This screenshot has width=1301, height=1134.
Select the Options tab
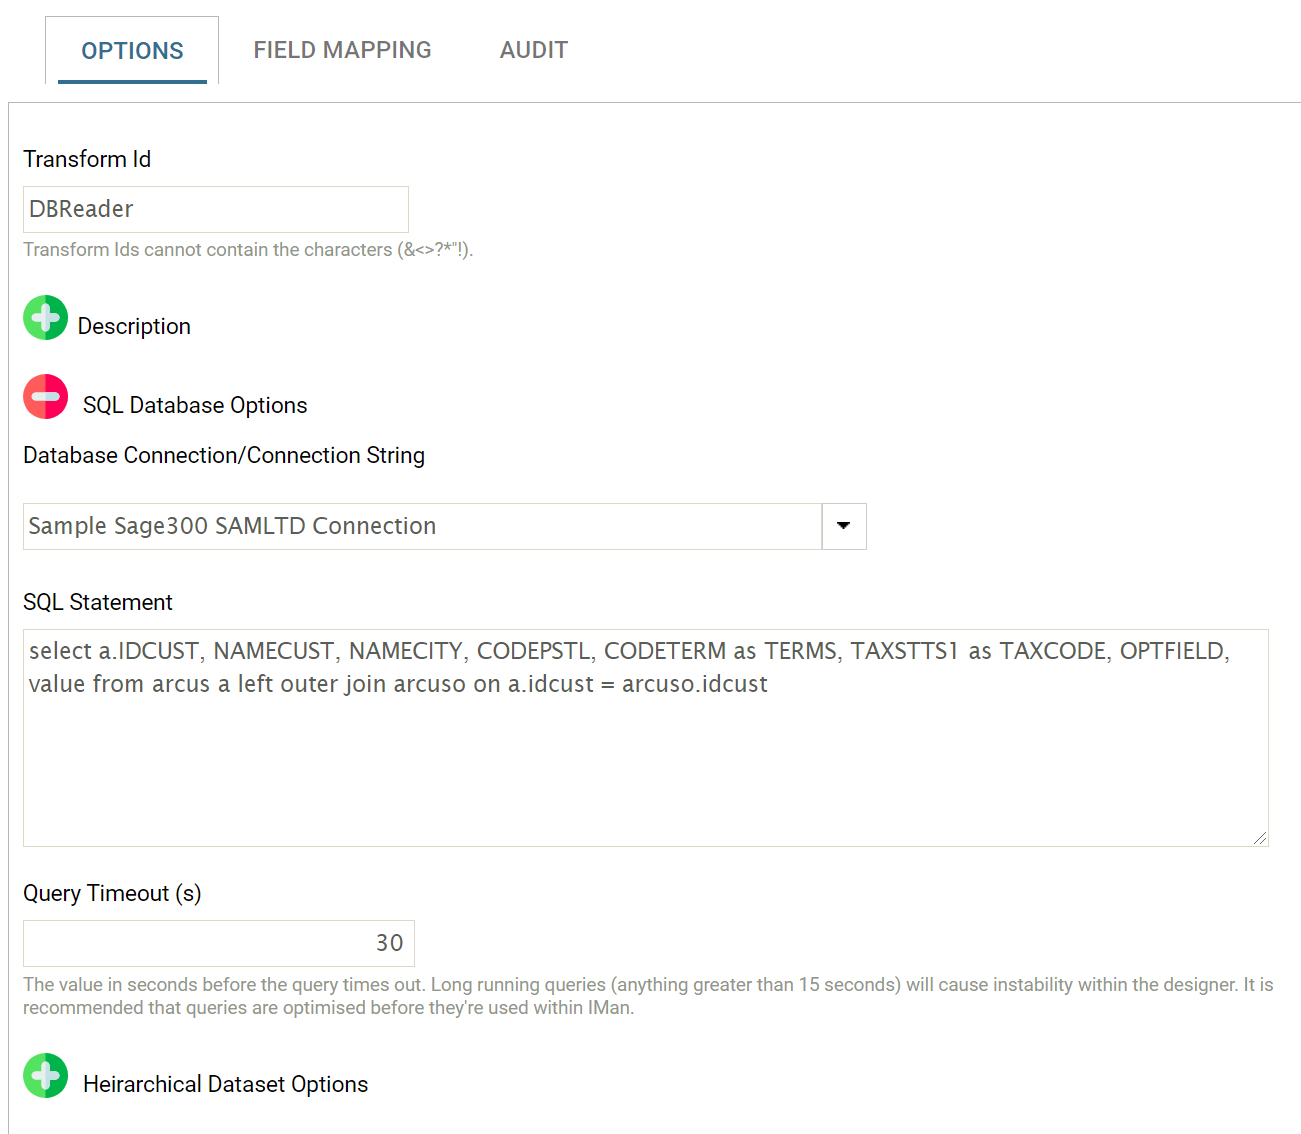132,51
